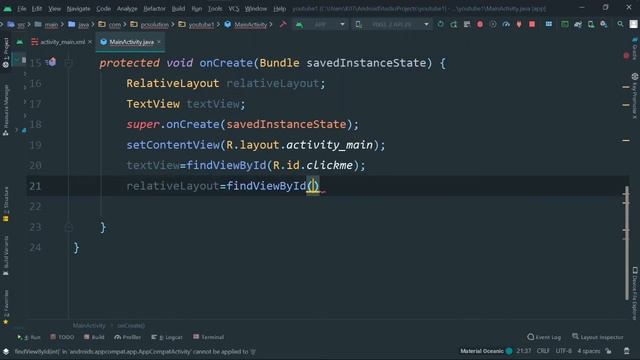Open the File menu

pyautogui.click(x=22, y=9)
